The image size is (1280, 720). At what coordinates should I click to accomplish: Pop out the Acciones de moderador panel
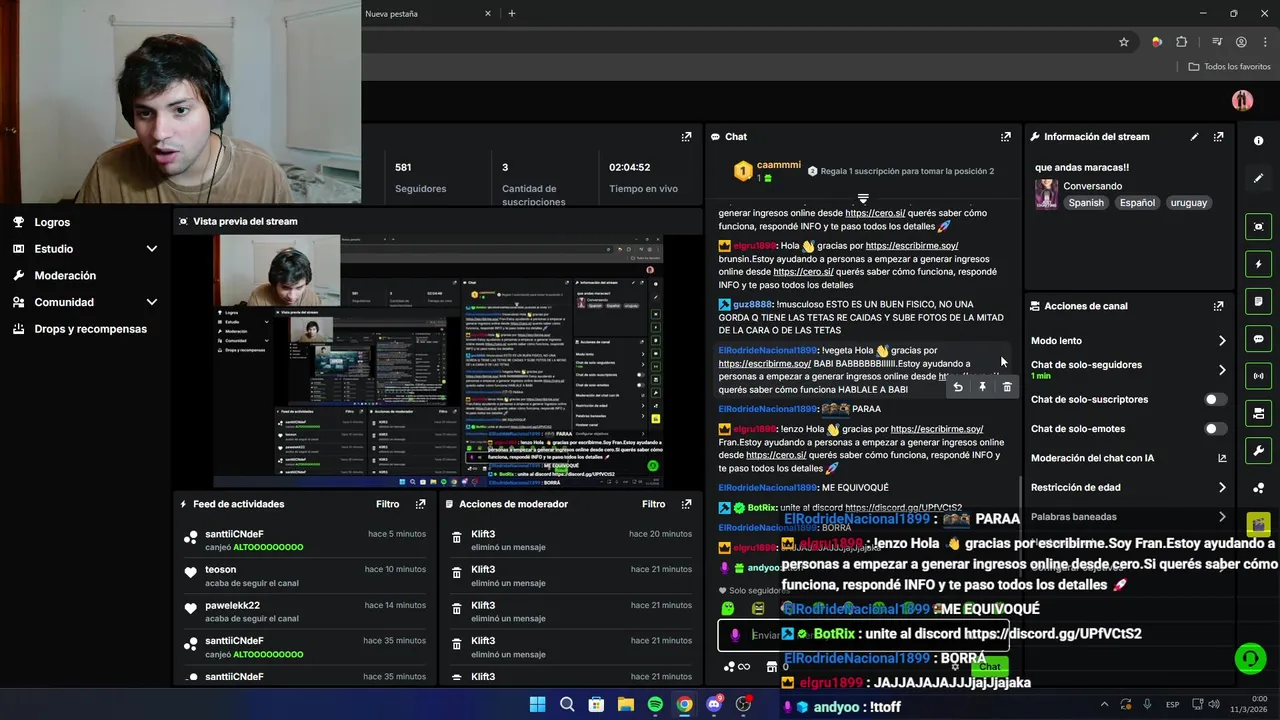686,504
